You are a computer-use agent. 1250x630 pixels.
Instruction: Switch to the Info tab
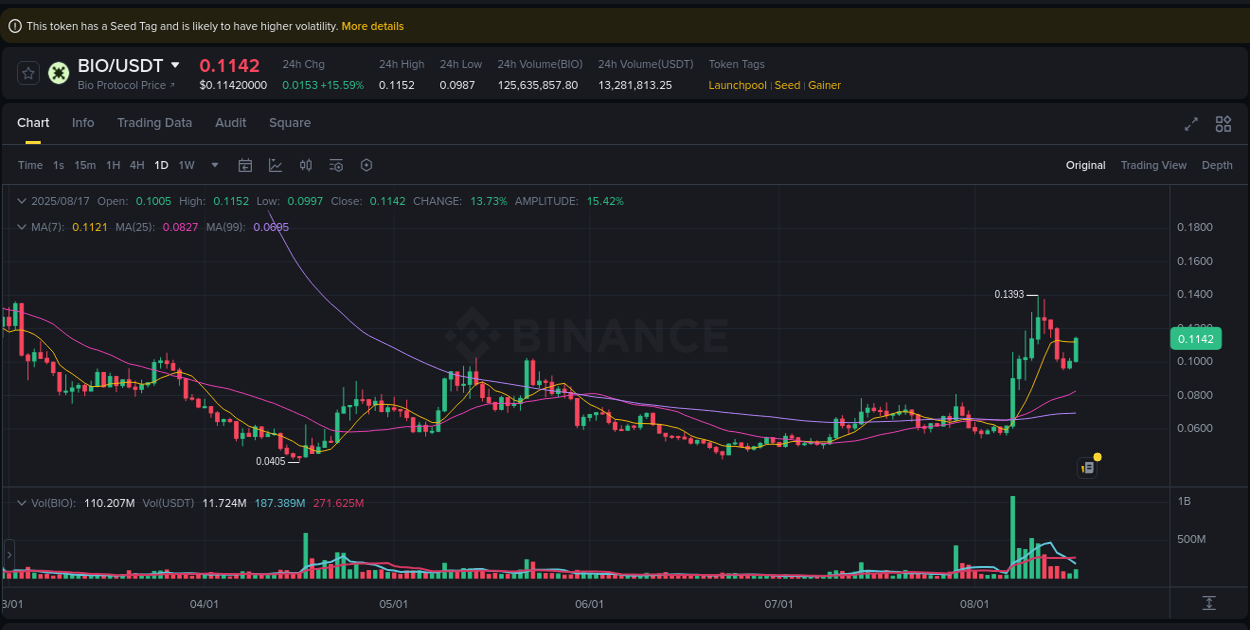tap(83, 123)
